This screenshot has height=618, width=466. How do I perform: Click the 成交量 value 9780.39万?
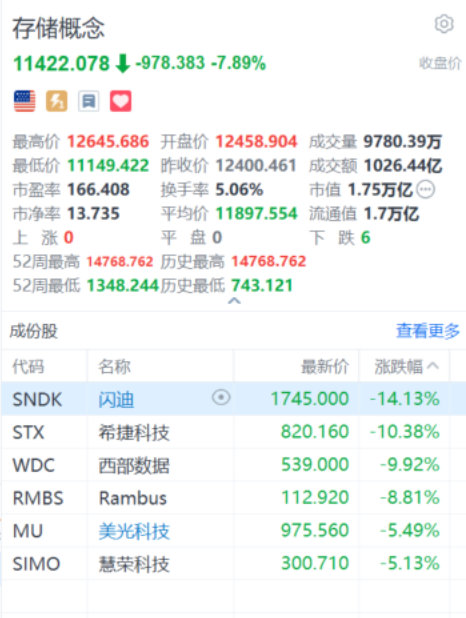click(x=403, y=141)
